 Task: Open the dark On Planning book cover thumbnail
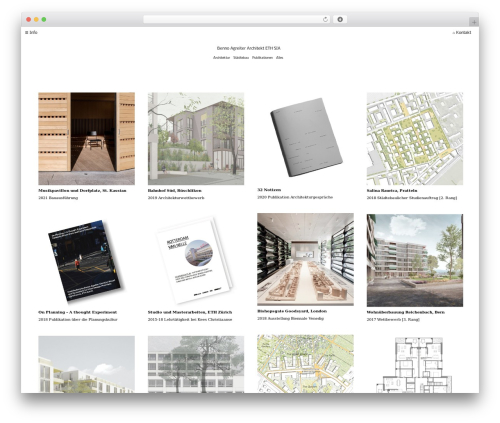tap(86, 260)
